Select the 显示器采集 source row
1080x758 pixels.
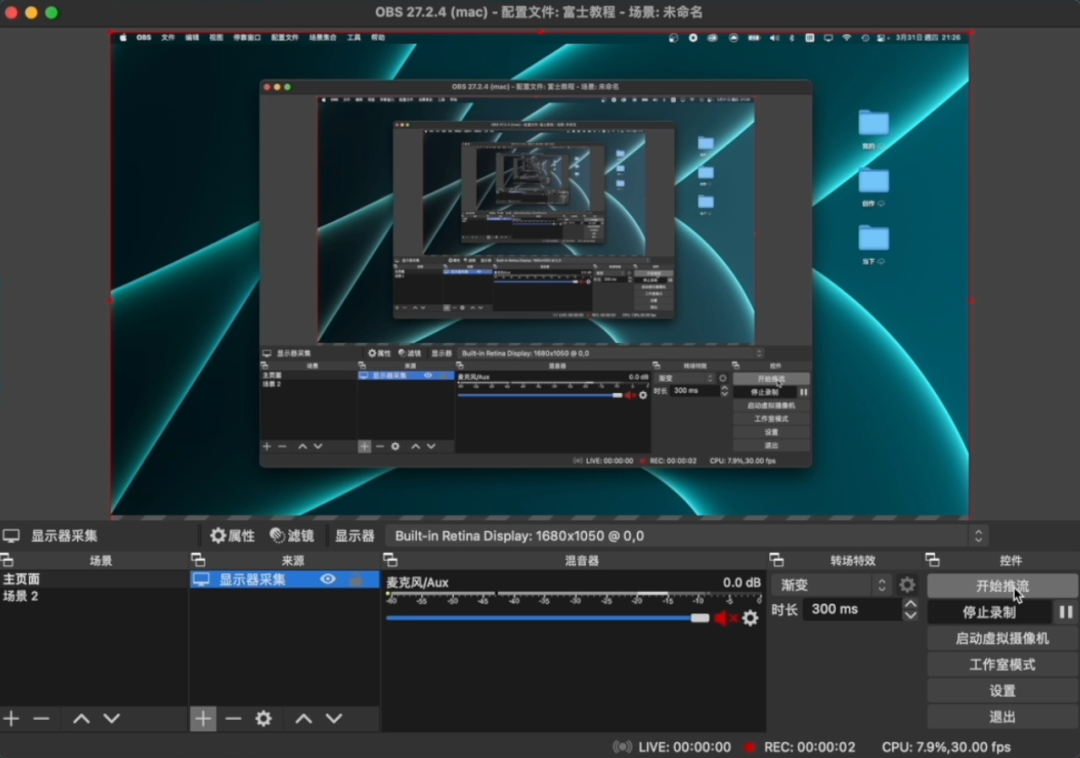click(x=284, y=580)
